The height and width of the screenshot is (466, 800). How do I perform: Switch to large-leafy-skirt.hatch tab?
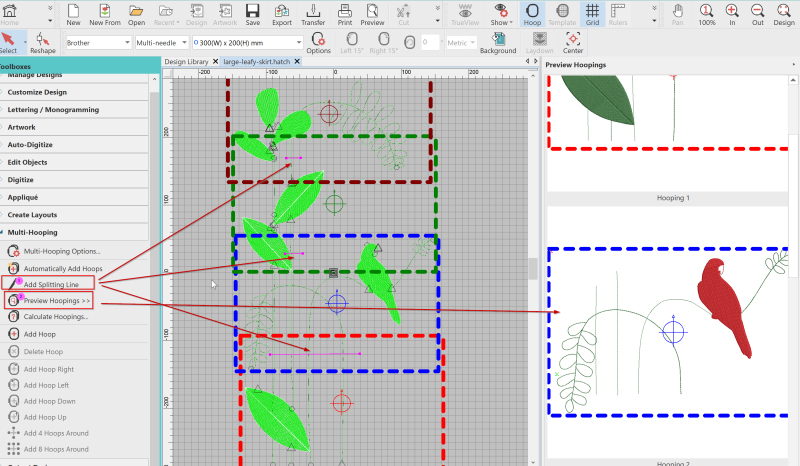[257, 61]
